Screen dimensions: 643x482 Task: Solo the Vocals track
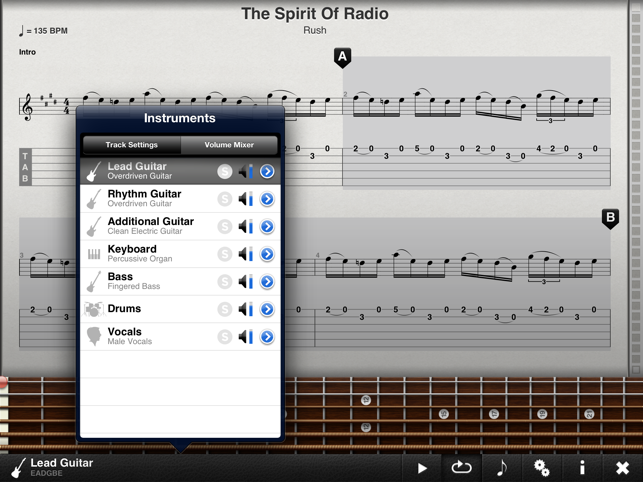(225, 337)
